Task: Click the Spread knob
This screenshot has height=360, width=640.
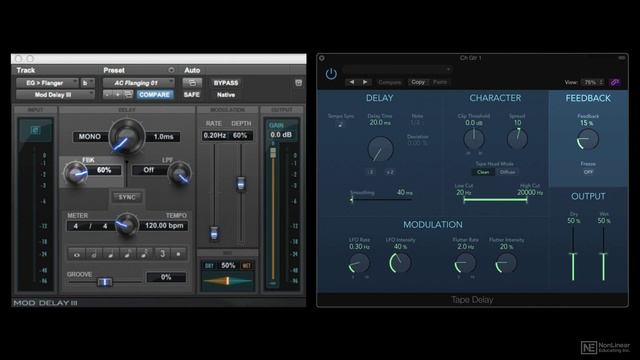Action: [517, 139]
